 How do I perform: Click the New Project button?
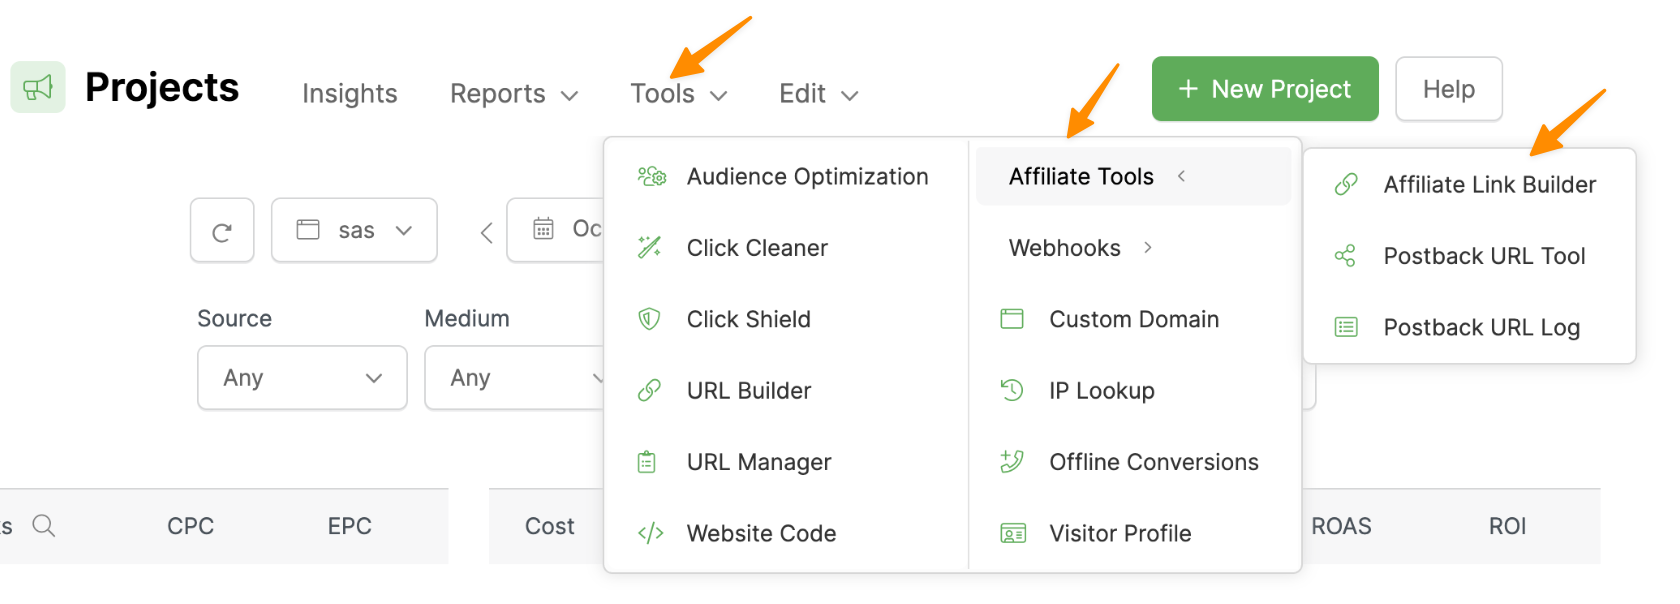point(1265,89)
